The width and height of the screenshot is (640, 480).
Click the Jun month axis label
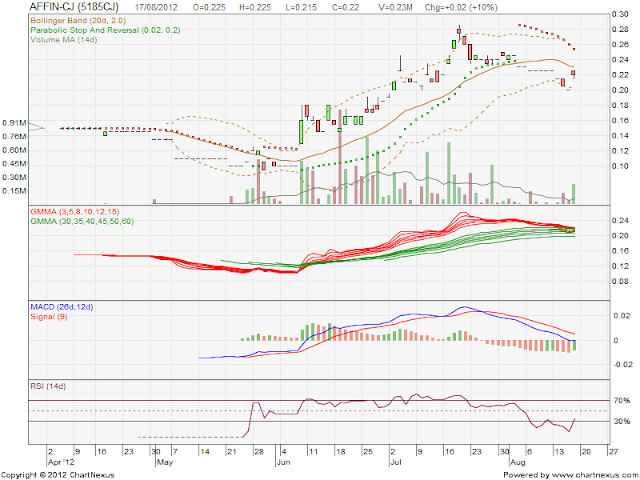[x=283, y=462]
